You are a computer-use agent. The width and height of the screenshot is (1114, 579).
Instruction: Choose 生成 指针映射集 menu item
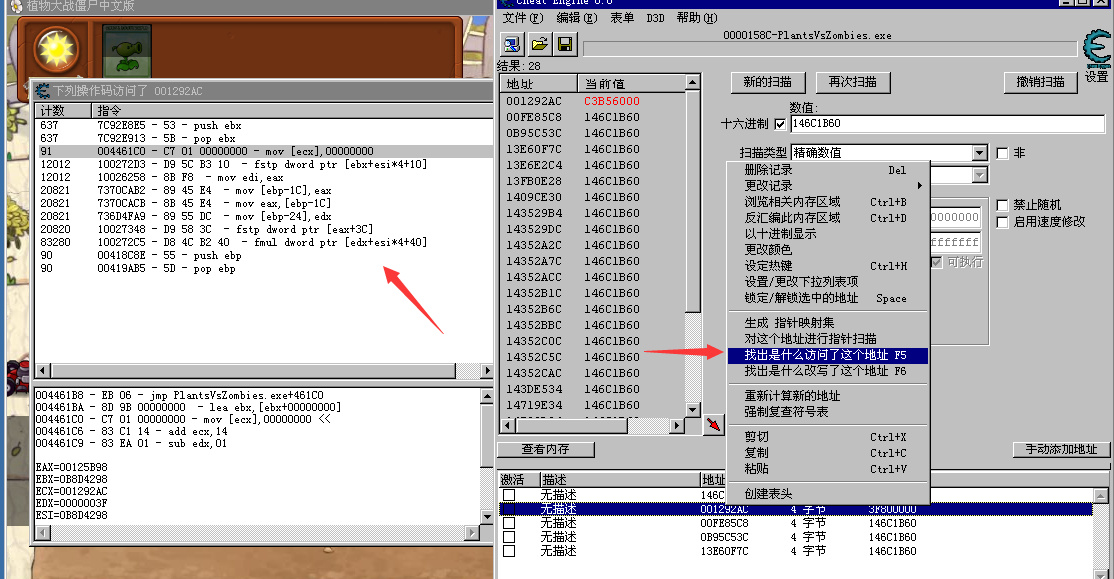tap(828, 323)
